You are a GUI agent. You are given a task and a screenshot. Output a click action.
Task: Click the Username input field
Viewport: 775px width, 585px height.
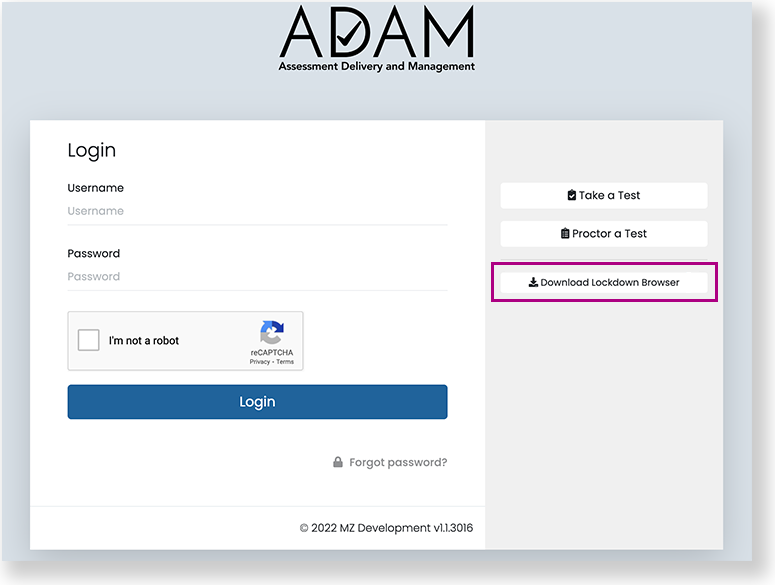coord(257,211)
